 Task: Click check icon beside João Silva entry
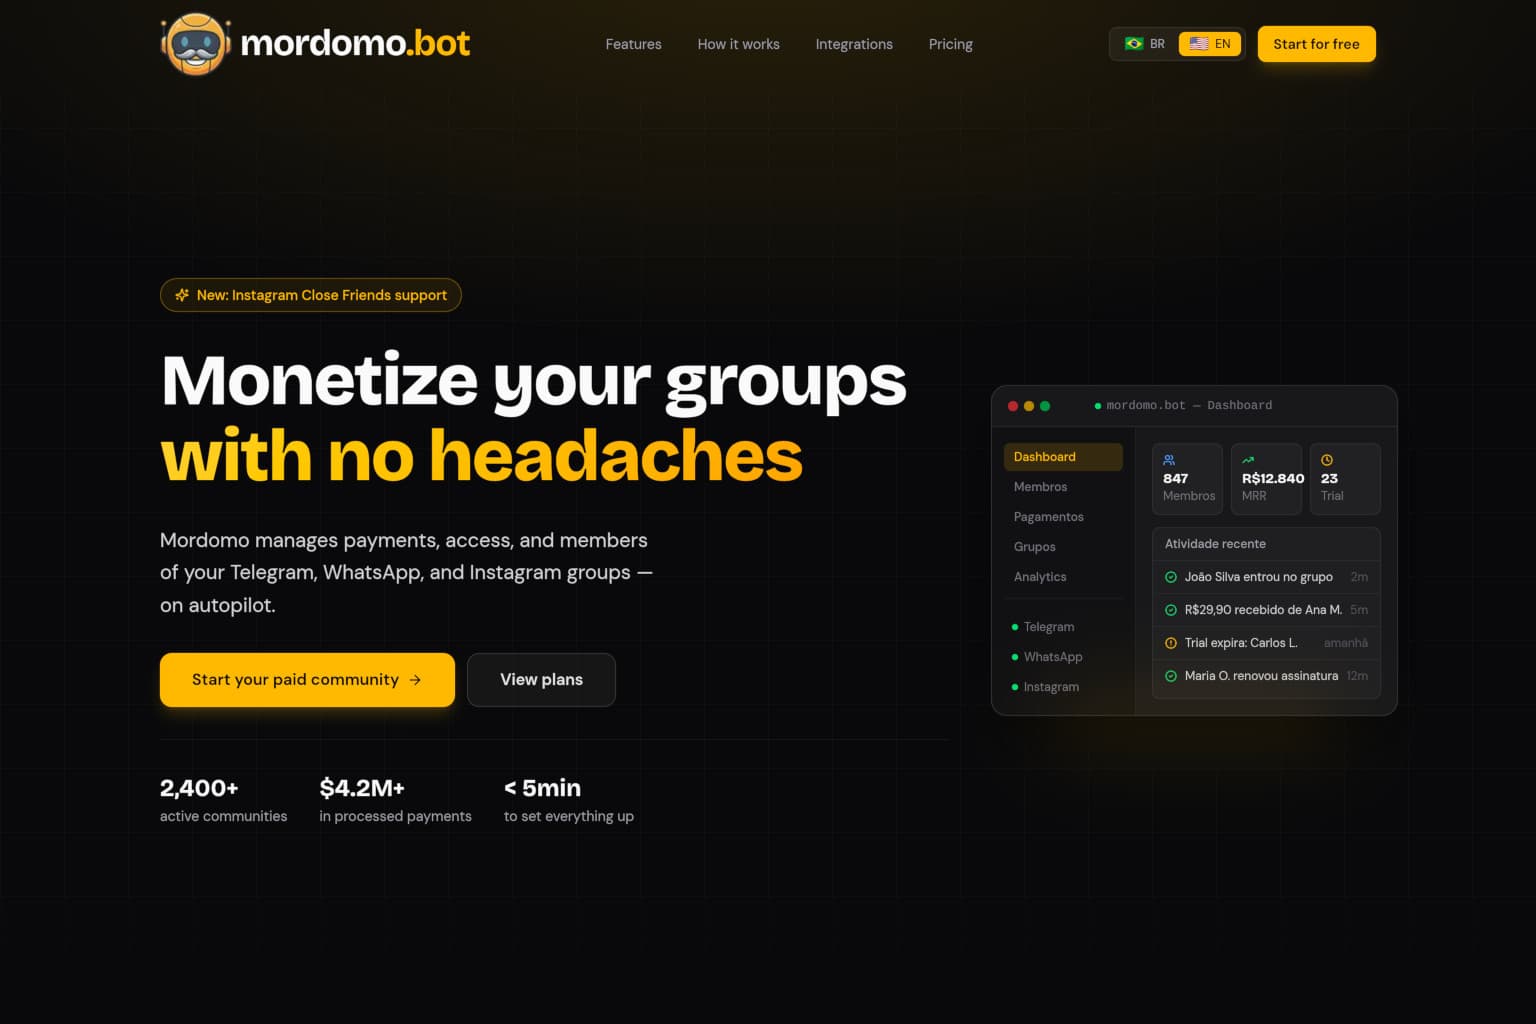click(1171, 577)
